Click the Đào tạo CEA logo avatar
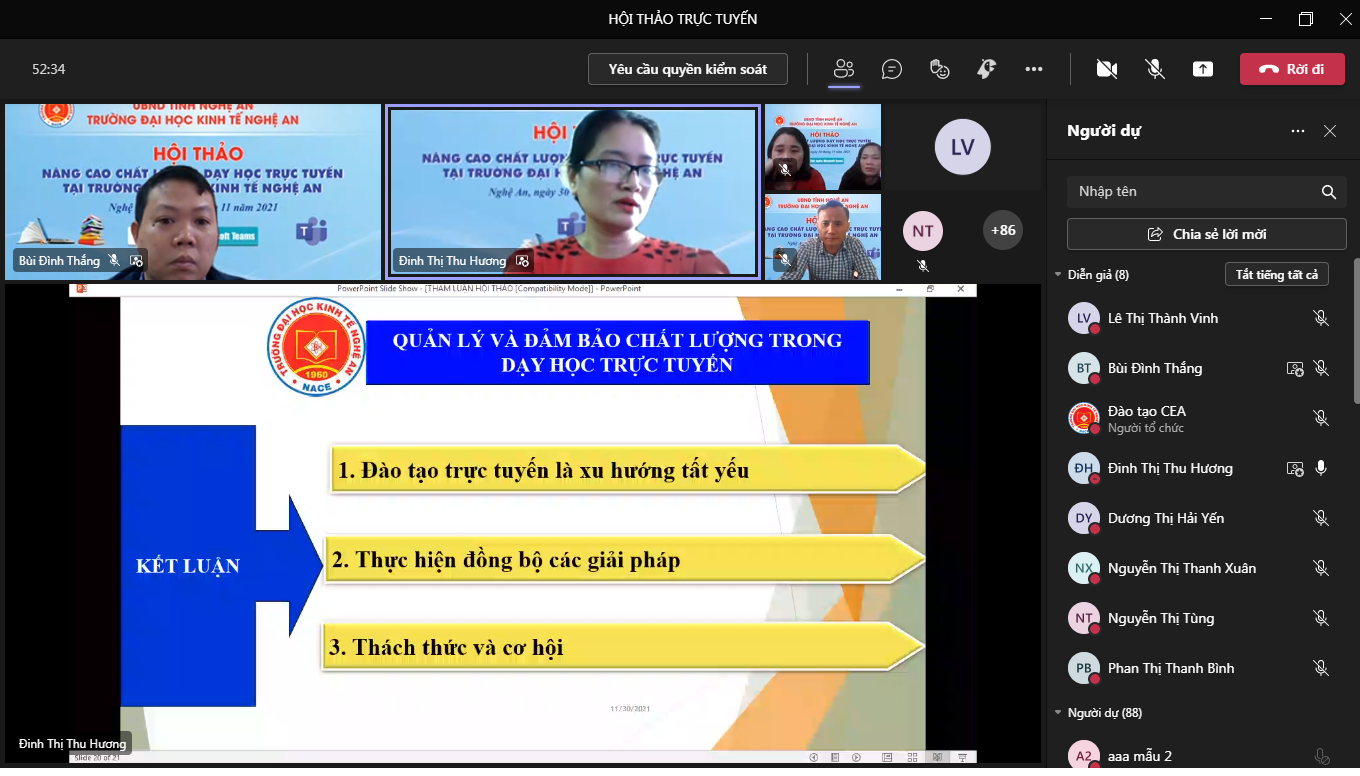Image resolution: width=1360 pixels, height=776 pixels. pos(1084,418)
